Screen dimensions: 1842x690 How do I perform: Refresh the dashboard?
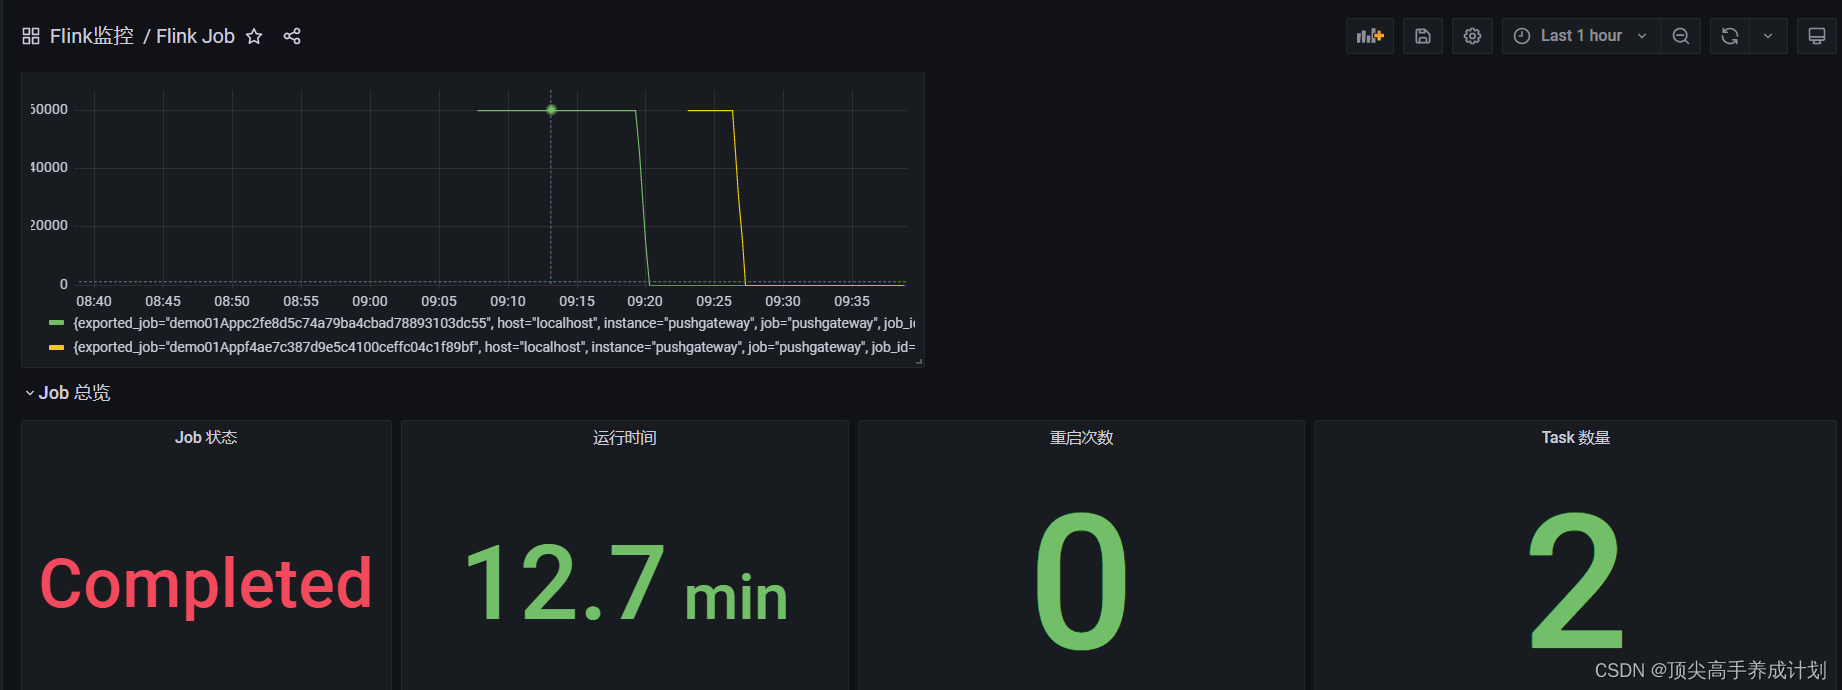[x=1730, y=36]
